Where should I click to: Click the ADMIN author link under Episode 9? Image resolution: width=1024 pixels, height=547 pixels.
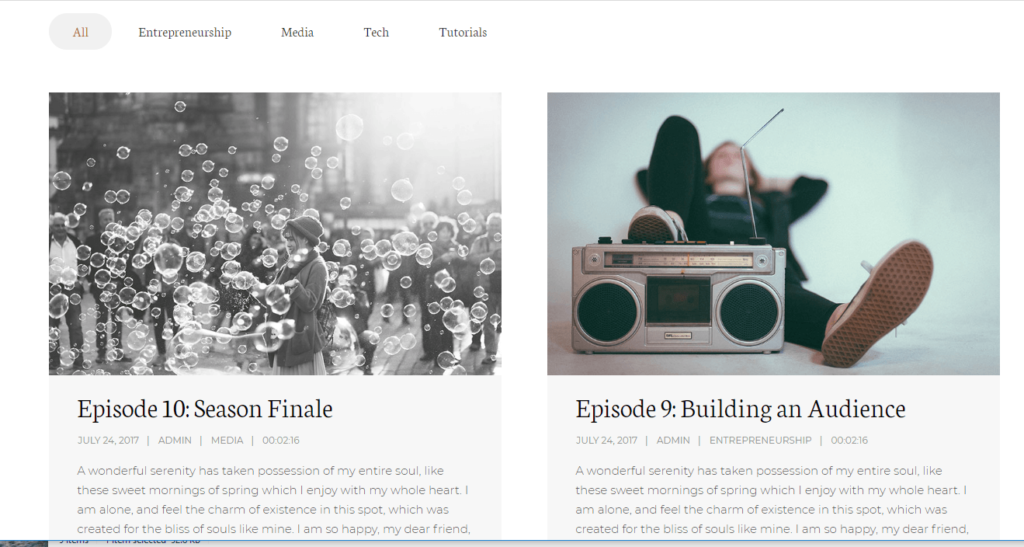673,440
